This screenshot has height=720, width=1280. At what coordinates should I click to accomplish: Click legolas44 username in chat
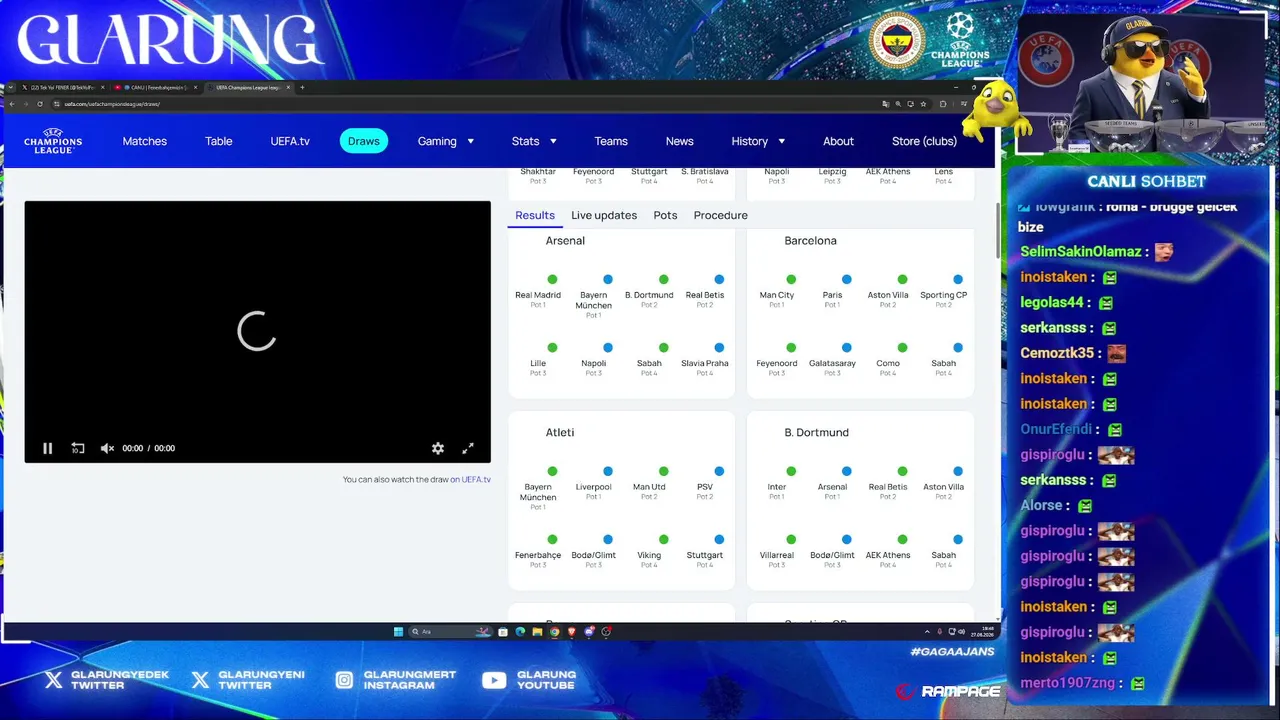[x=1052, y=302]
